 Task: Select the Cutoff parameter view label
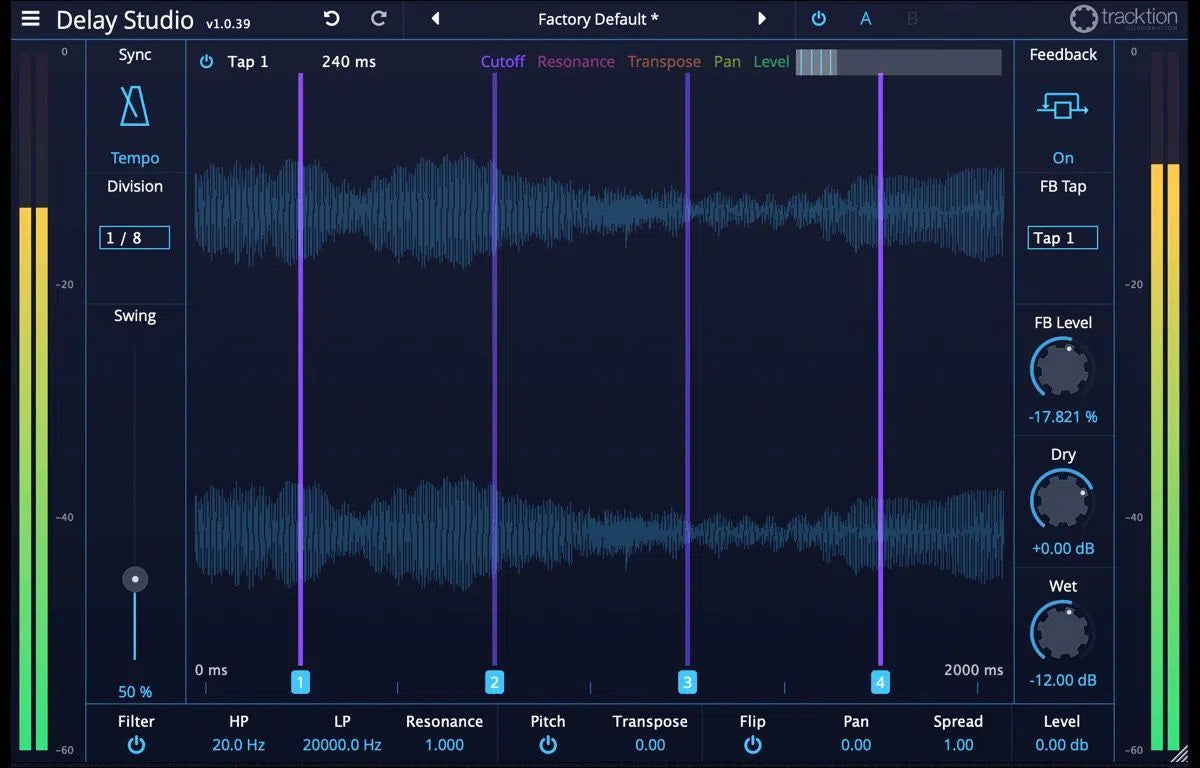(502, 61)
